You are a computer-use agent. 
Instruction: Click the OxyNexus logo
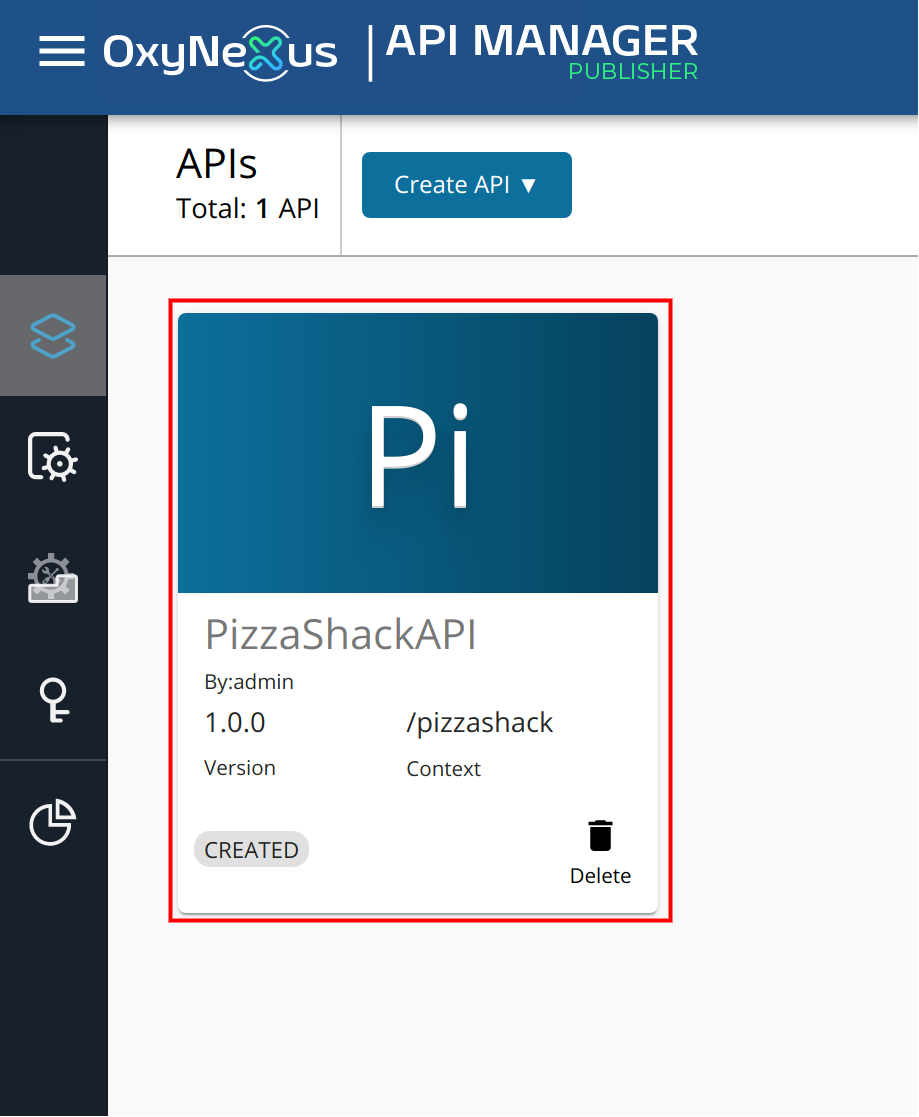pos(220,52)
